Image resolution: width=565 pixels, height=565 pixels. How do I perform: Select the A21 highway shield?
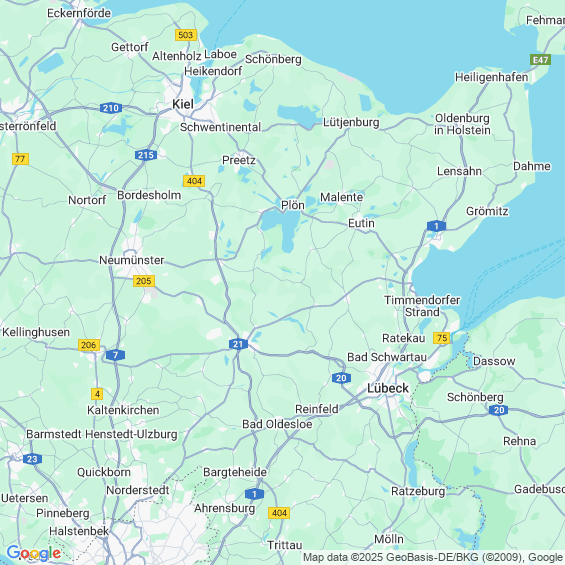pyautogui.click(x=238, y=344)
